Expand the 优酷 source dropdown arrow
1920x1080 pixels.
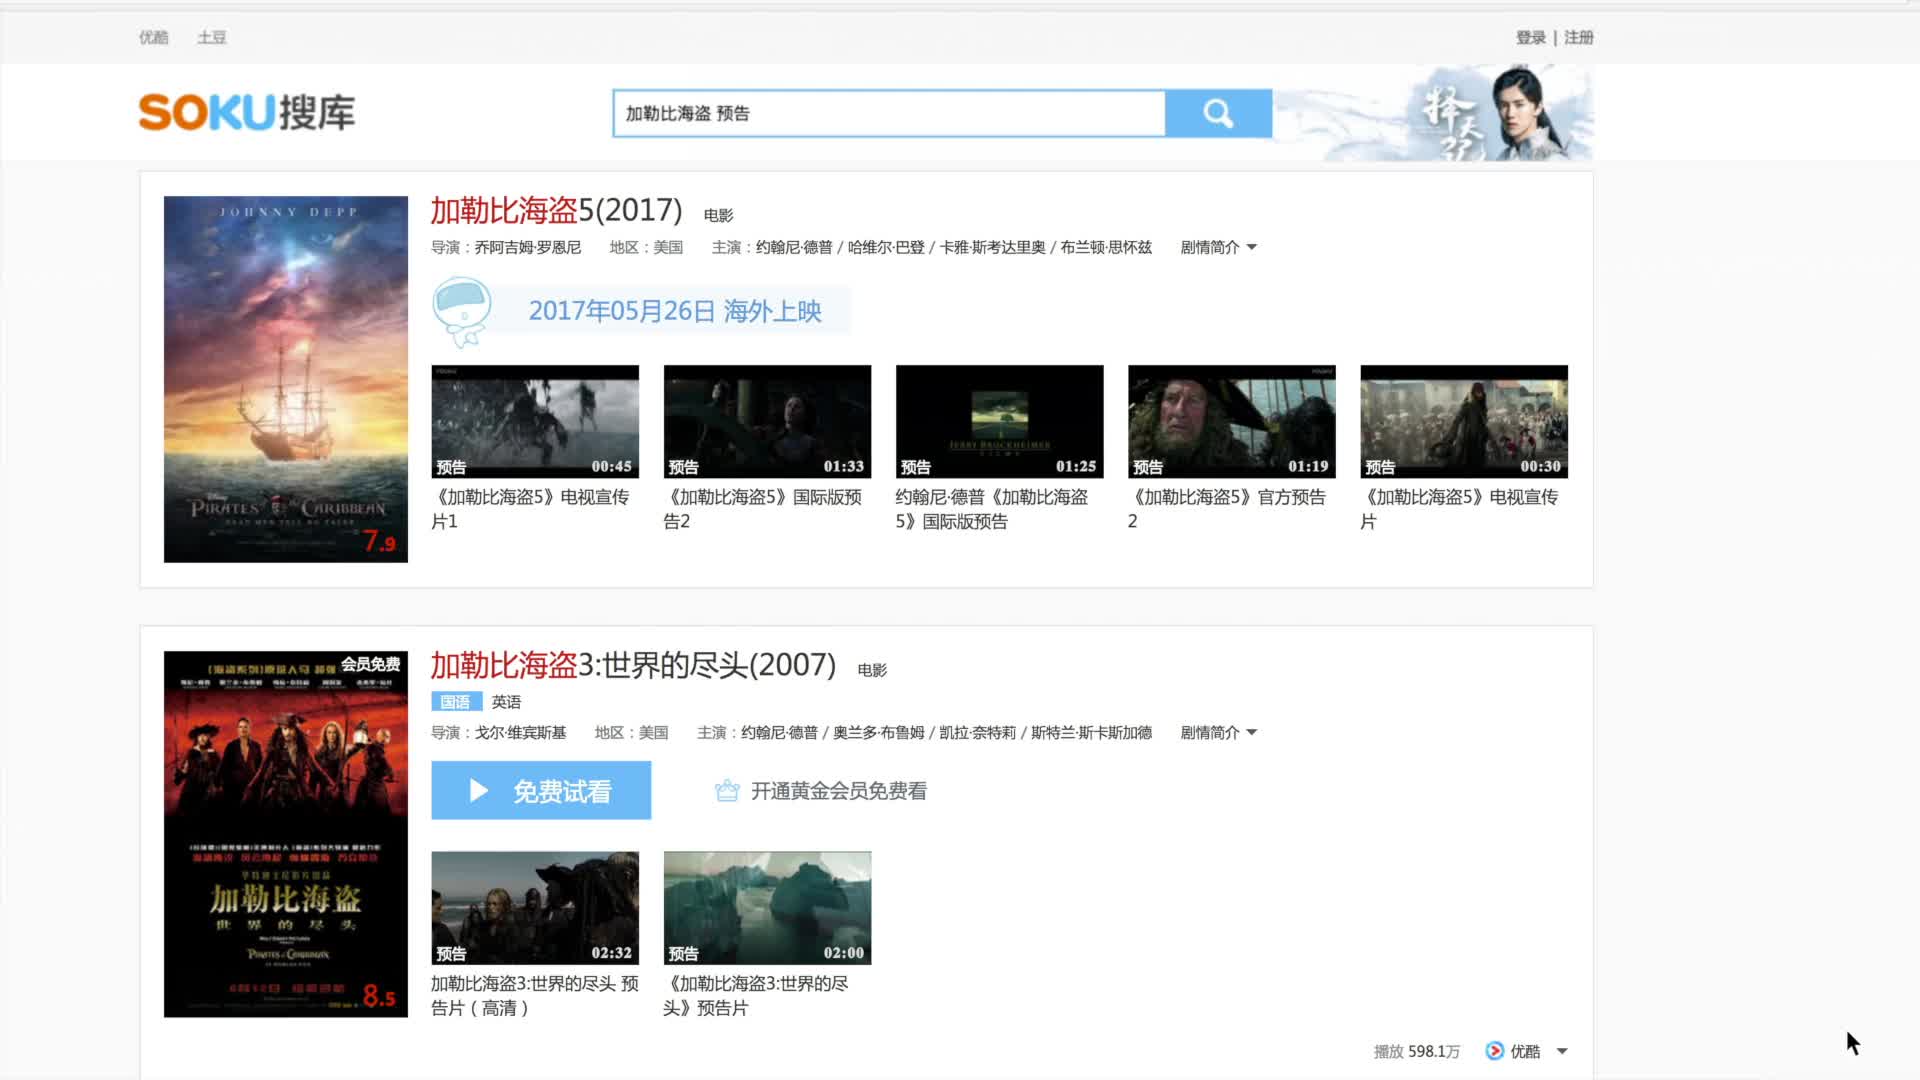1562,1051
